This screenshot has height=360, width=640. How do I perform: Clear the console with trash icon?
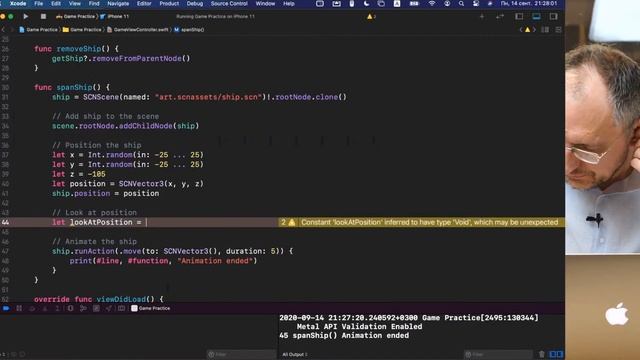pyautogui.click(x=542, y=354)
